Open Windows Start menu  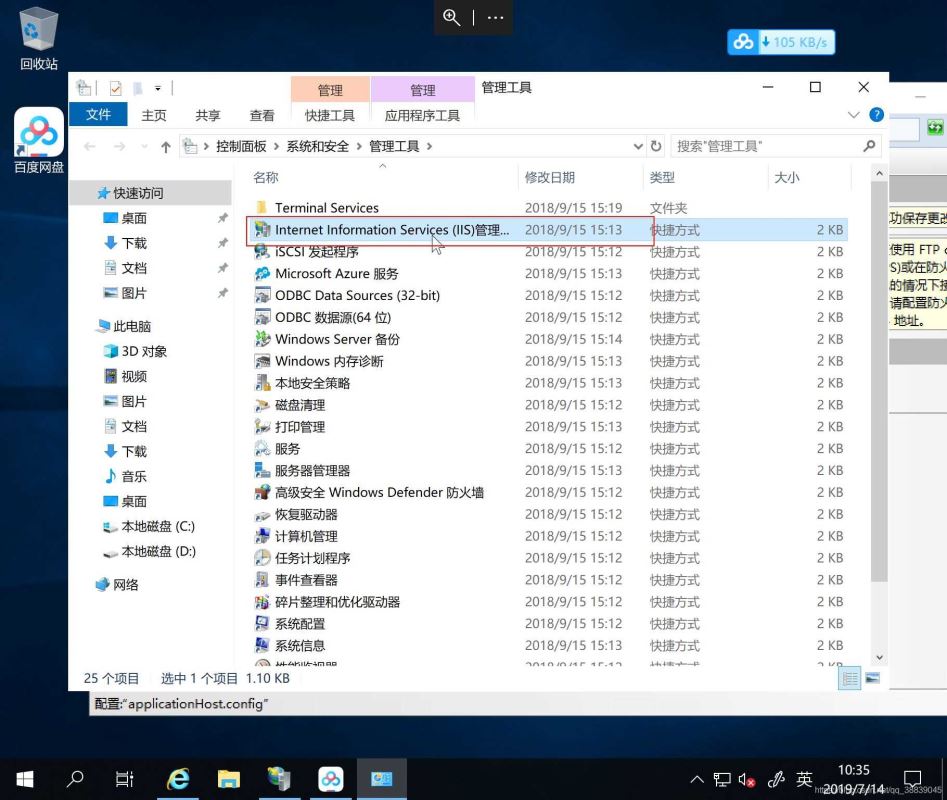(x=24, y=779)
